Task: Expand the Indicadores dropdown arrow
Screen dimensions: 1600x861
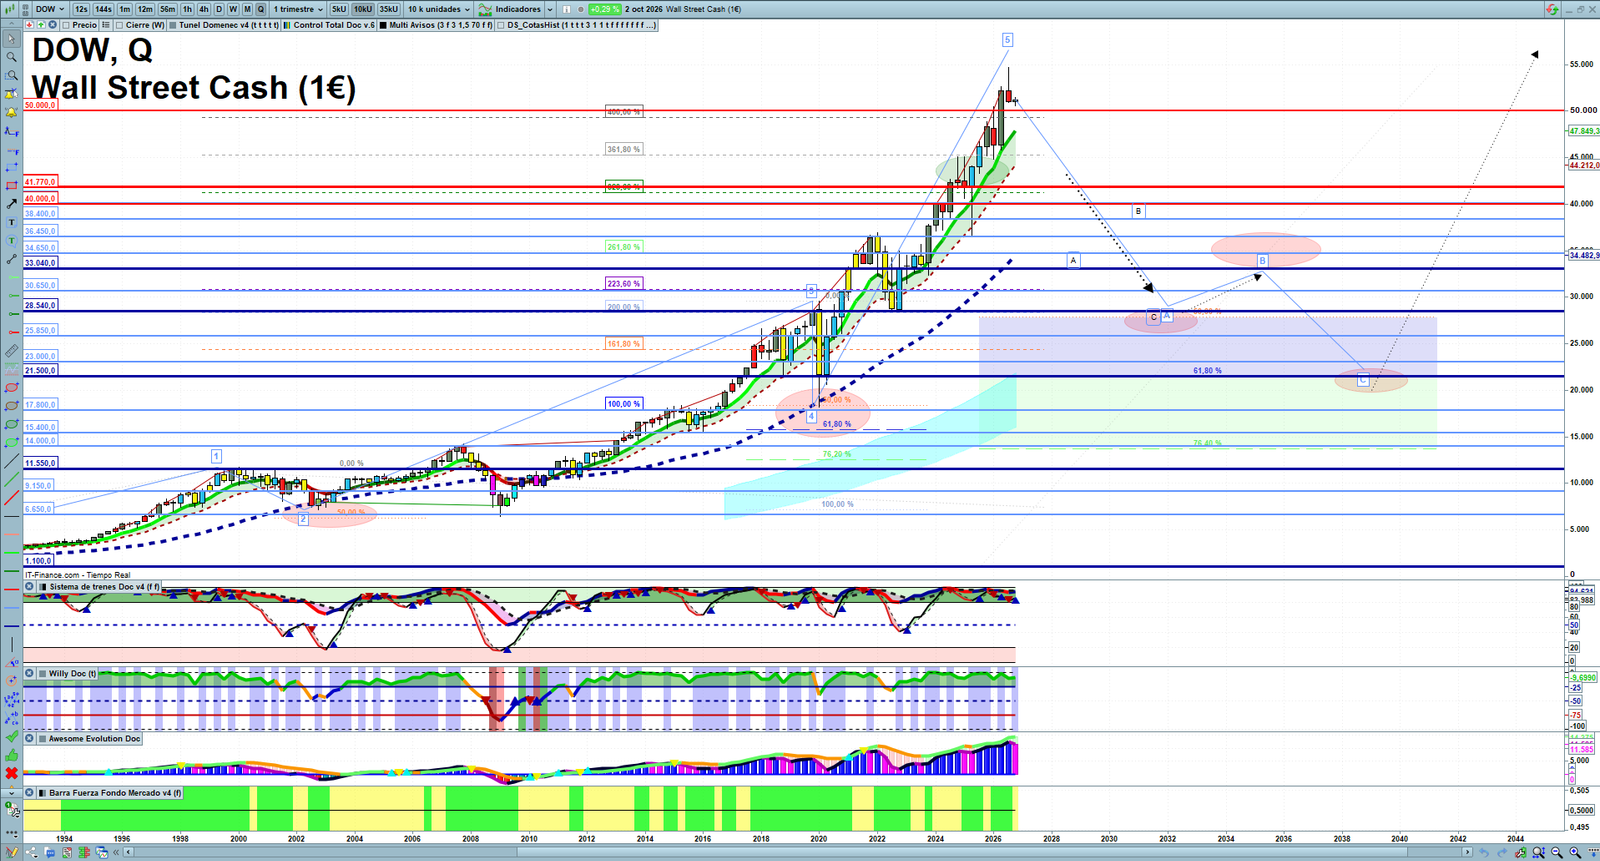Action: click(x=550, y=9)
